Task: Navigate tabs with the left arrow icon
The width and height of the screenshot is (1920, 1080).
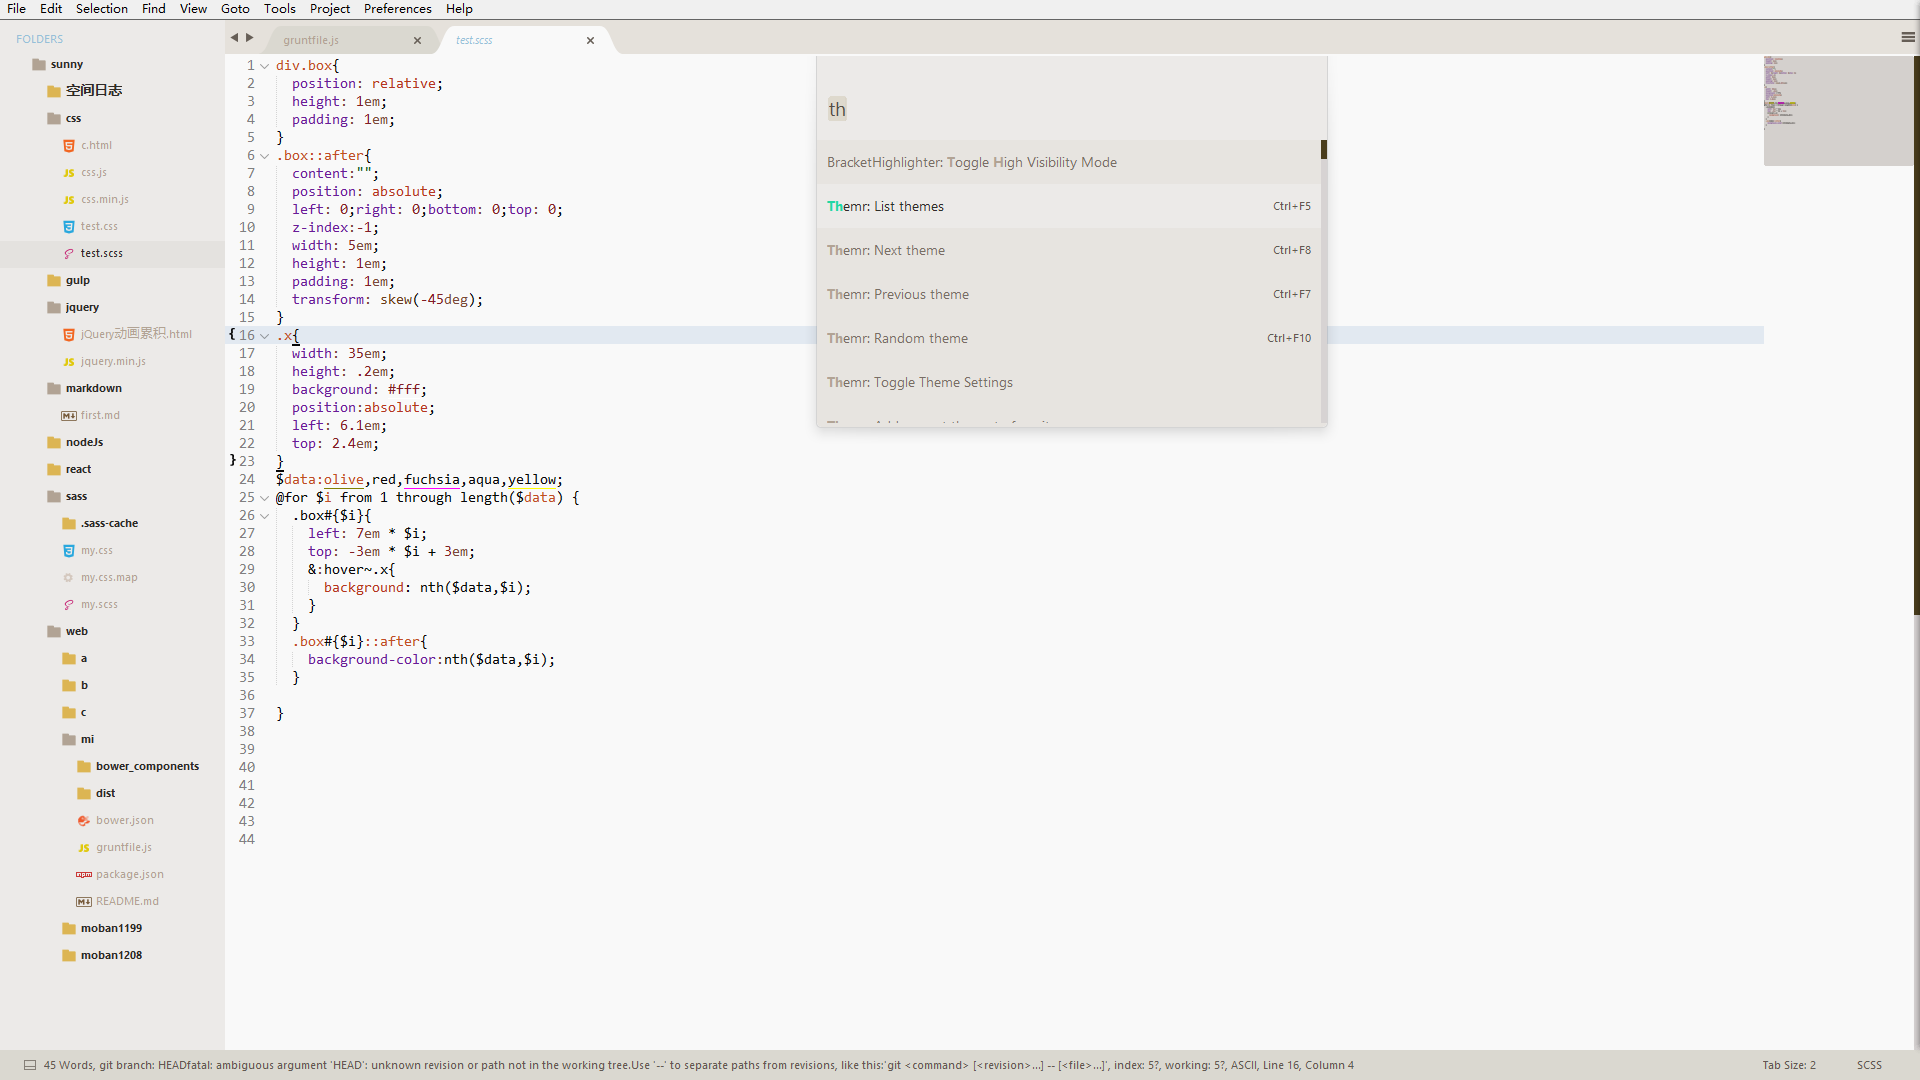Action: 234,38
